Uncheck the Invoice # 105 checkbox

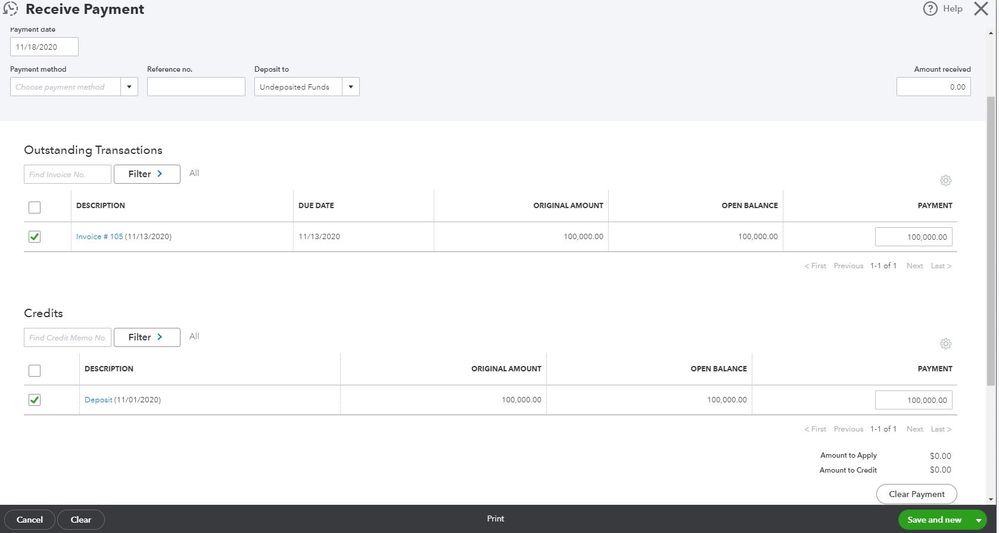point(34,237)
